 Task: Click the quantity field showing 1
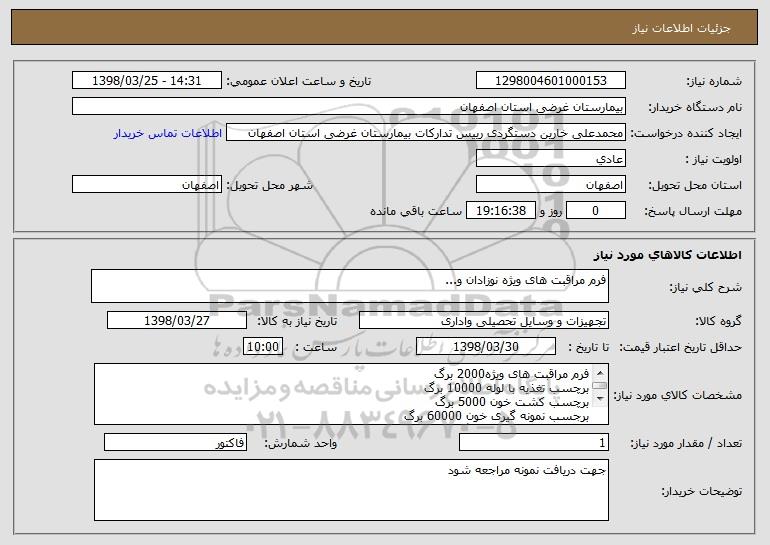(x=534, y=442)
